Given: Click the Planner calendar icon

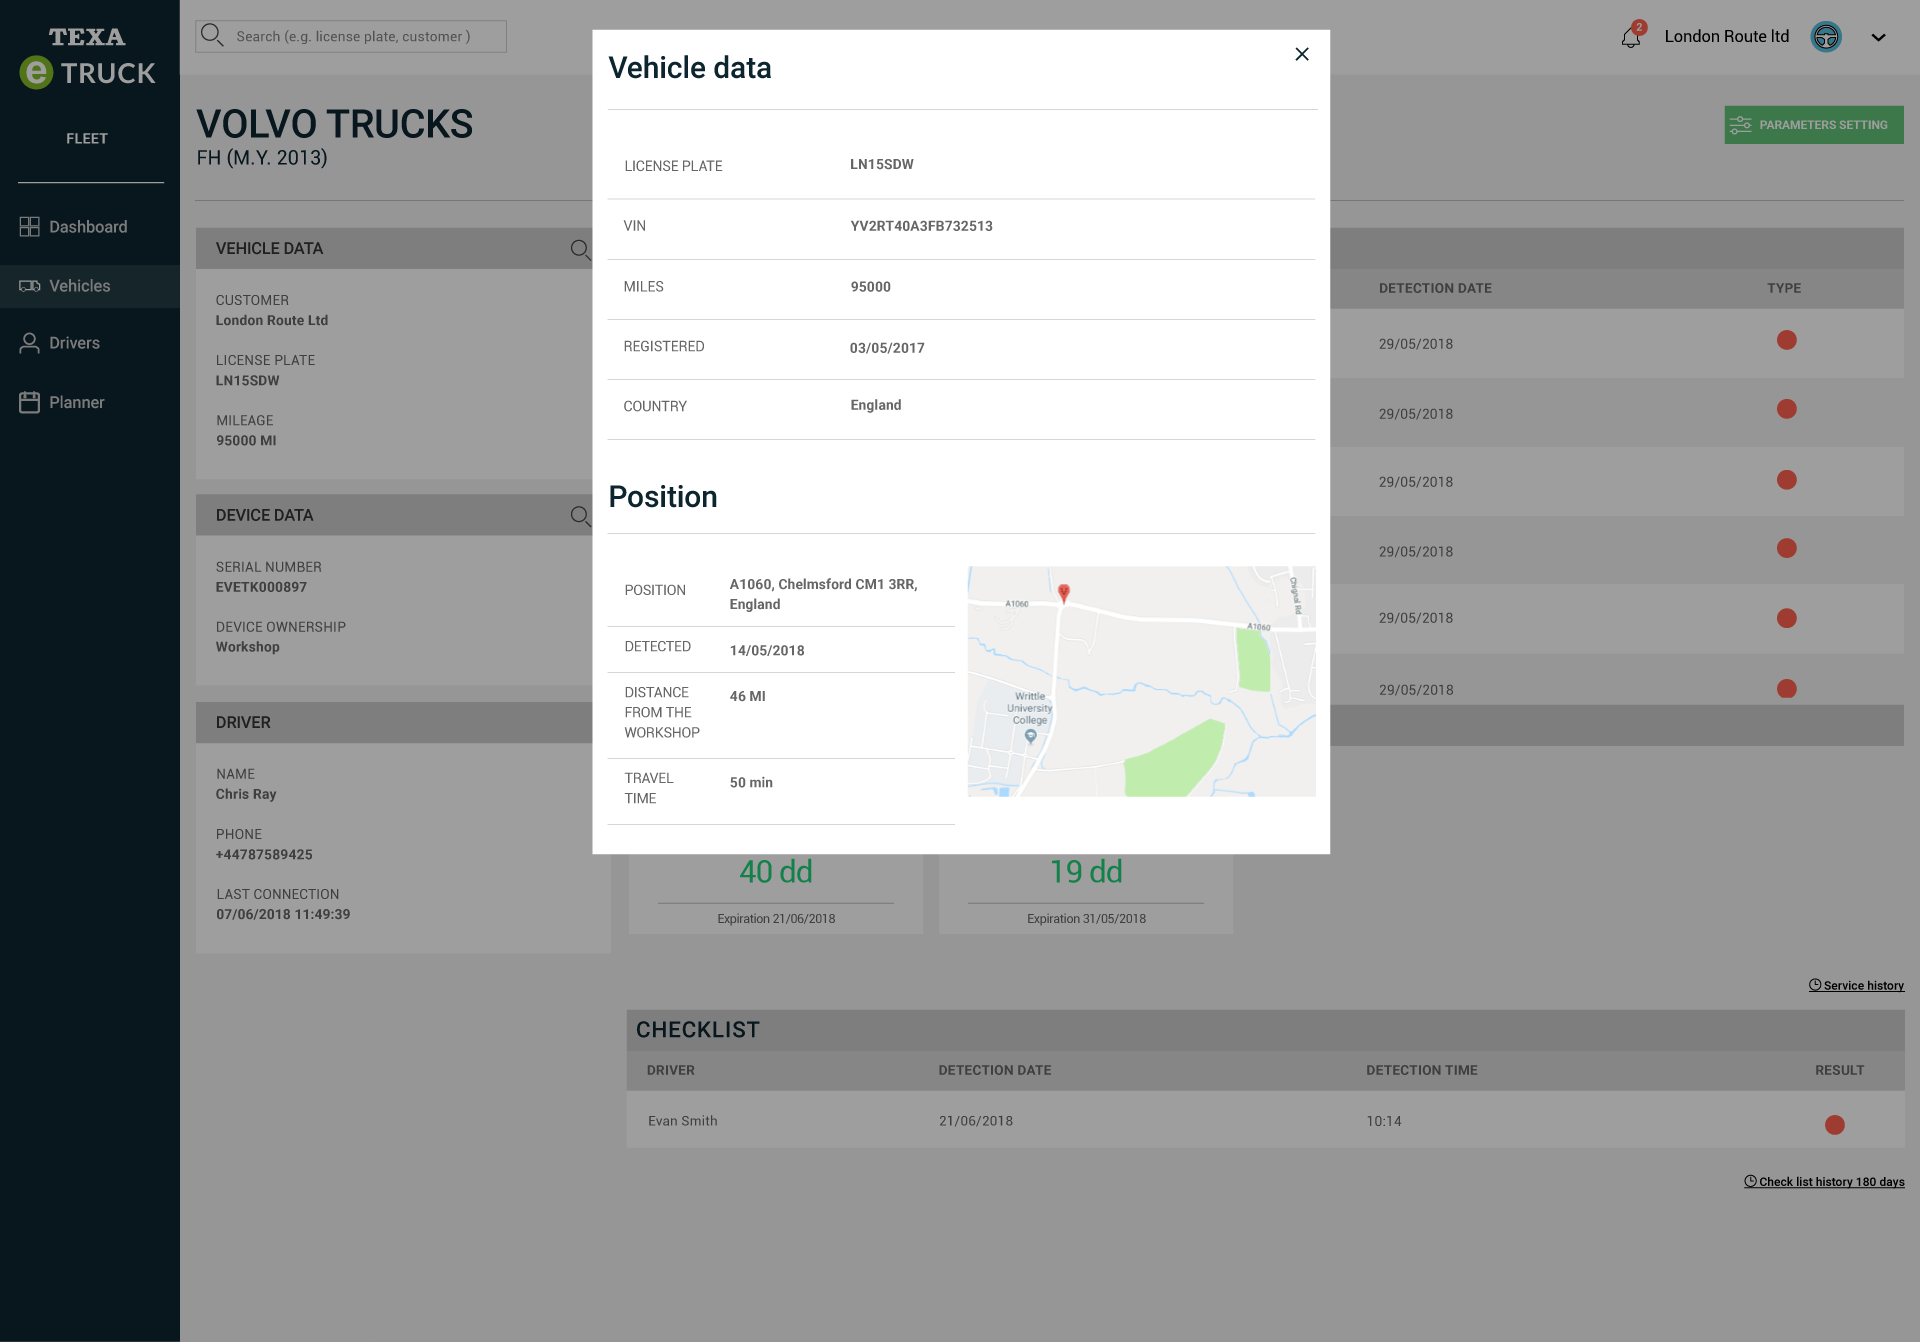Looking at the screenshot, I should 30,402.
